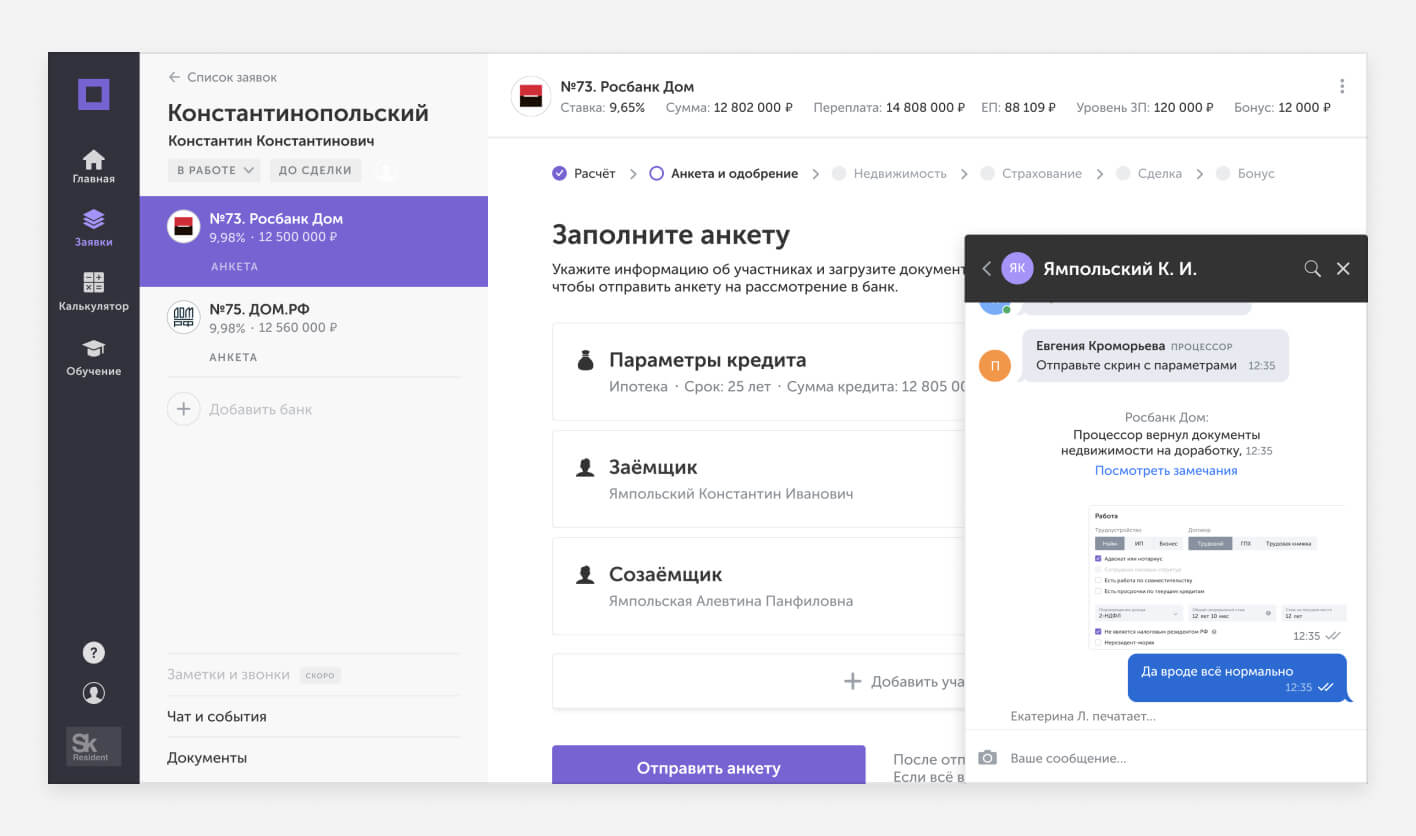
Task: Go to Анкета и одобрение step
Action: pos(724,173)
